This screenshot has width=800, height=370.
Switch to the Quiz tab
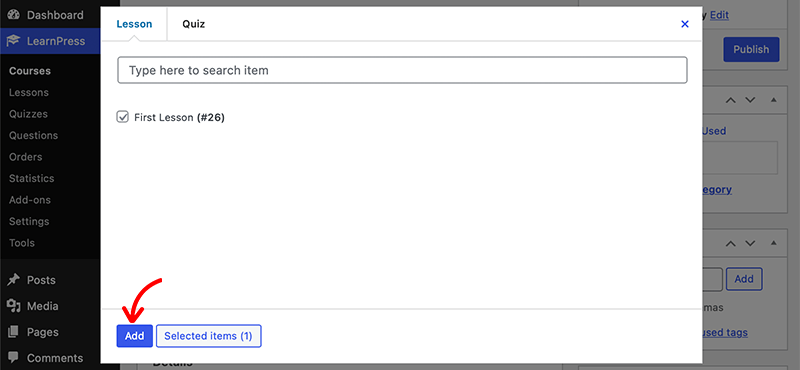(193, 24)
